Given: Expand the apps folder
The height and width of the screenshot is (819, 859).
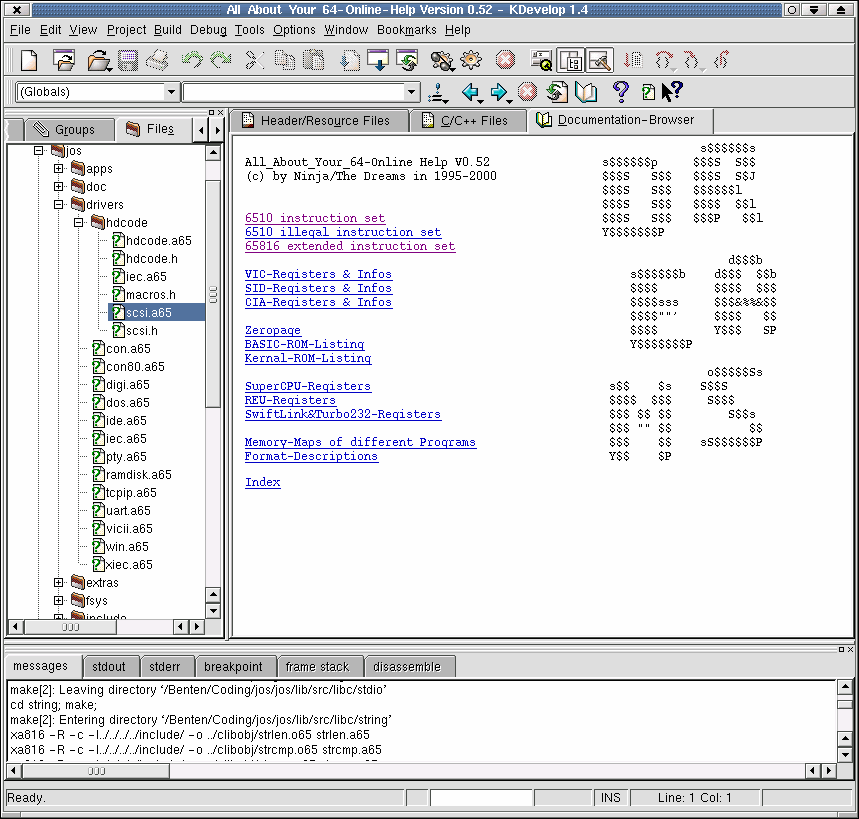Looking at the screenshot, I should click(59, 168).
